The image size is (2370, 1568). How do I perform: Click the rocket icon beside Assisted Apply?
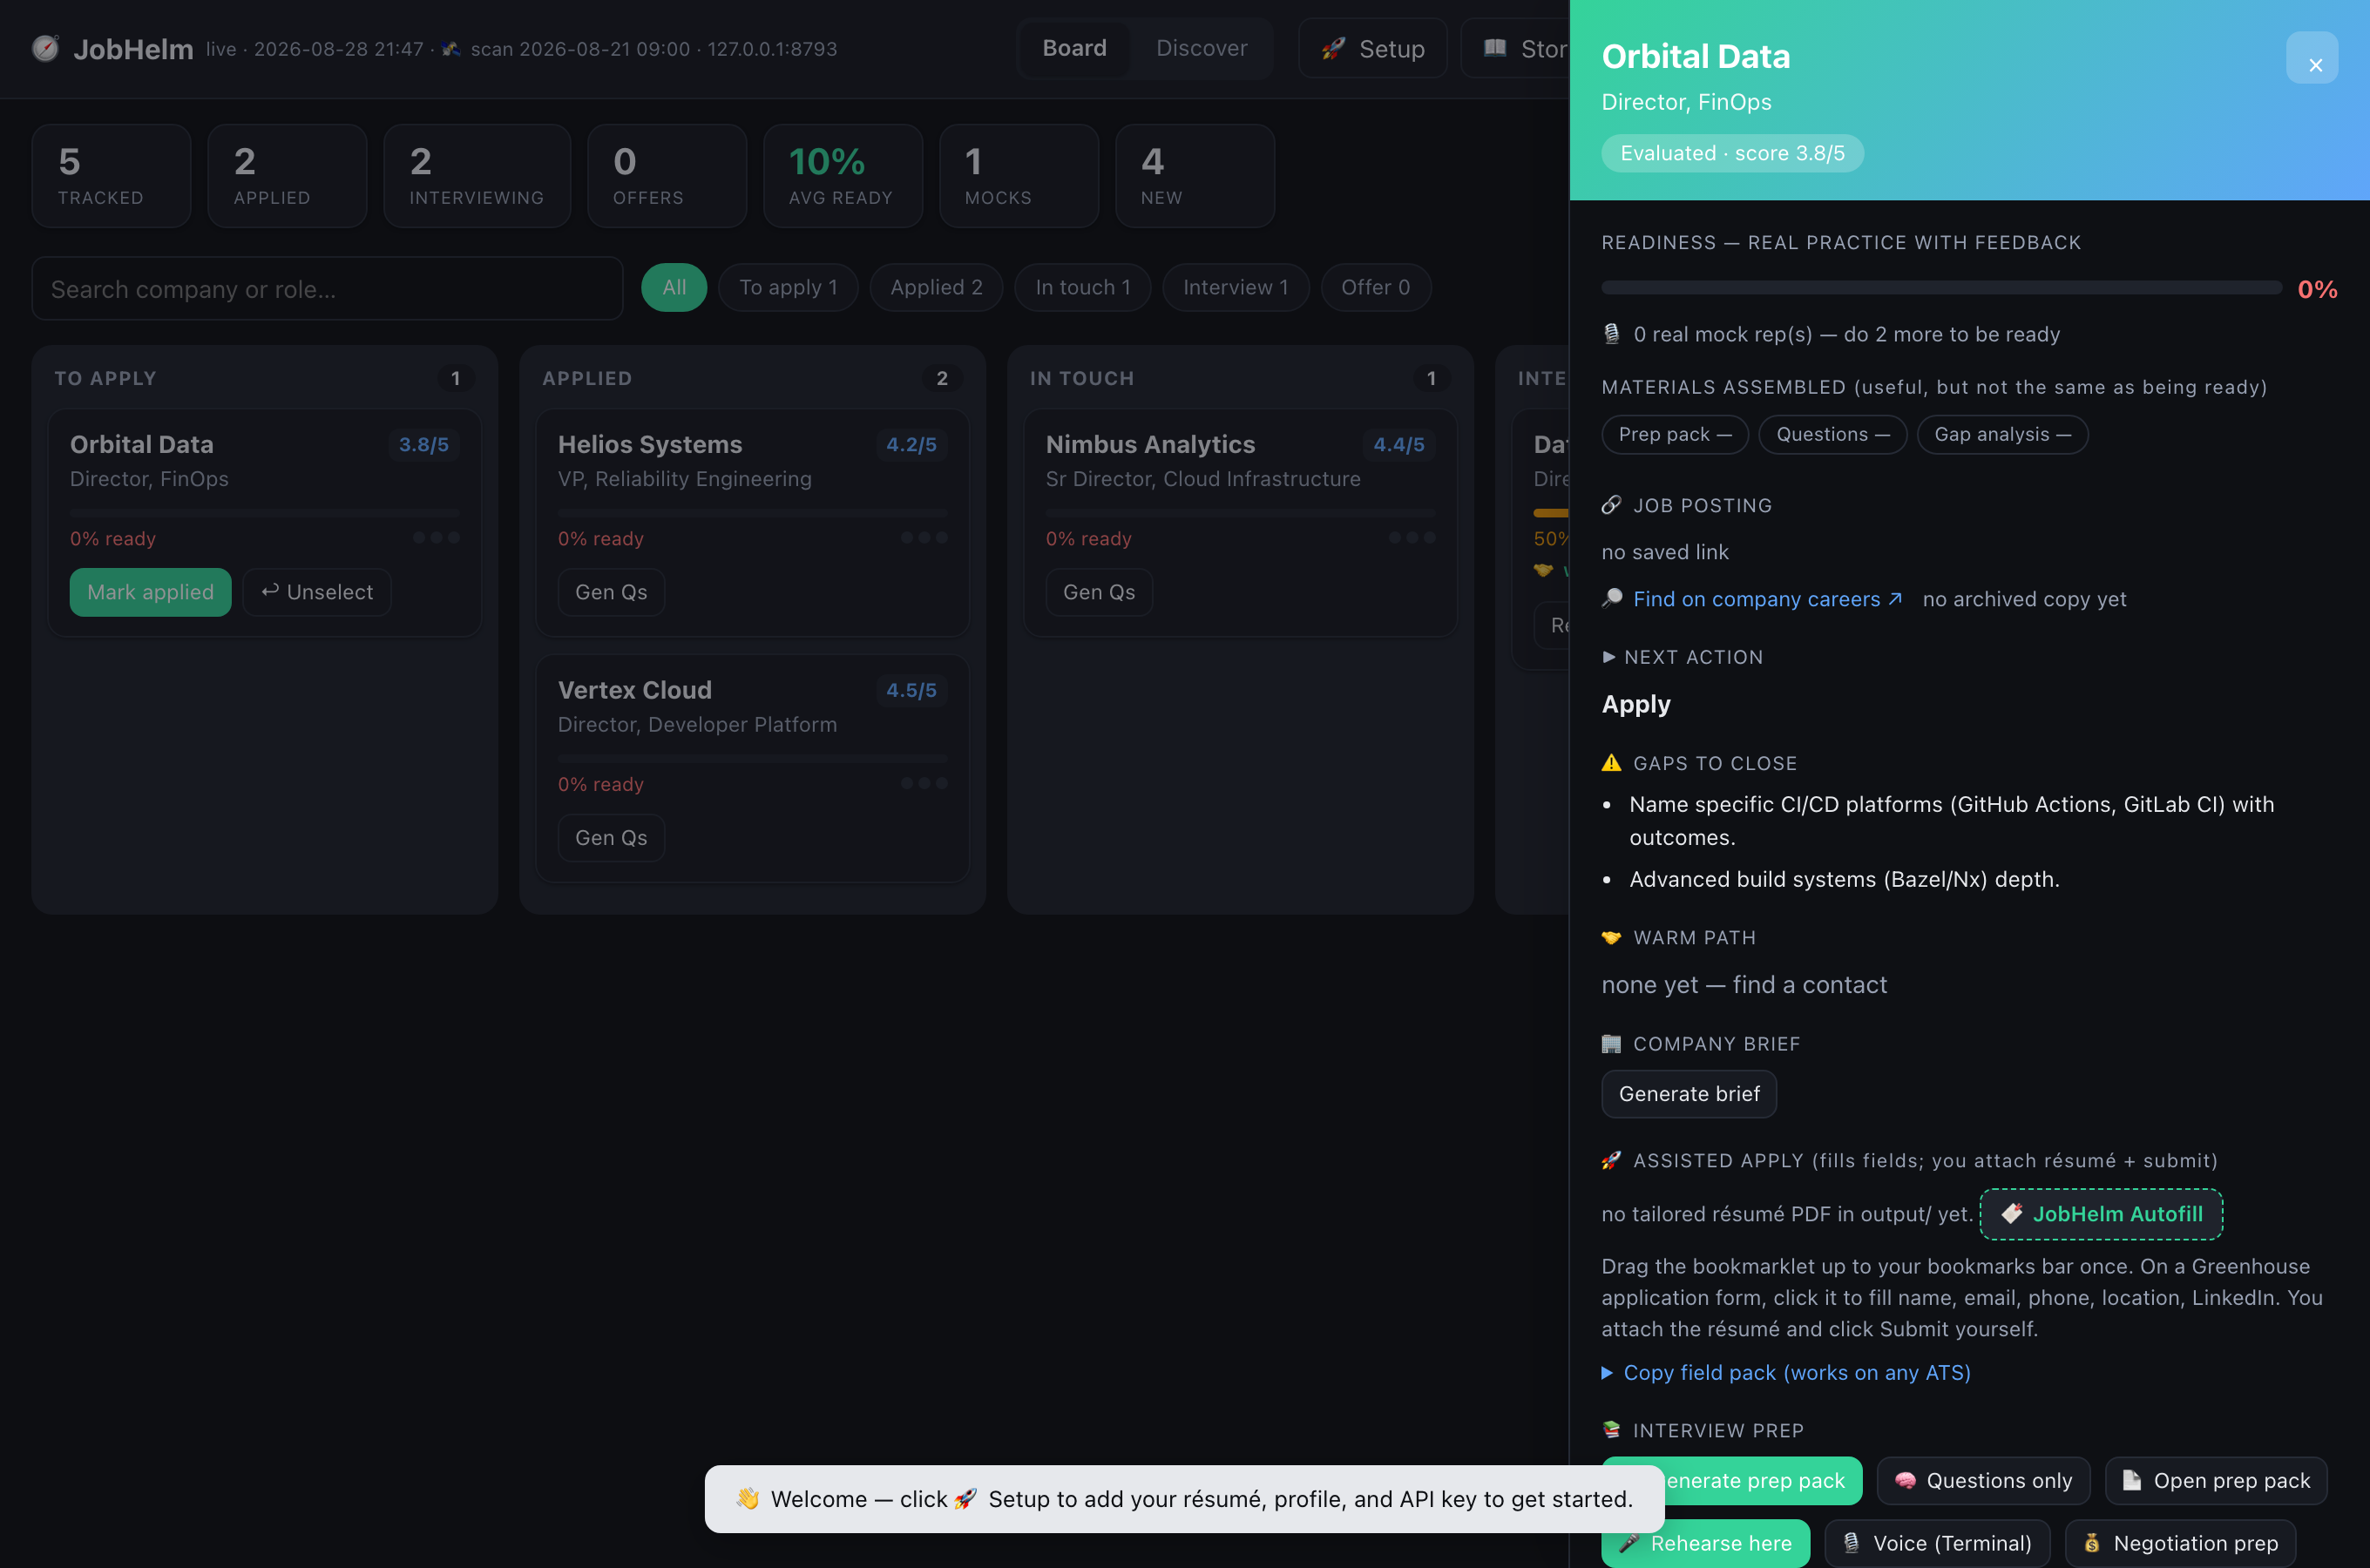[x=1611, y=1160]
